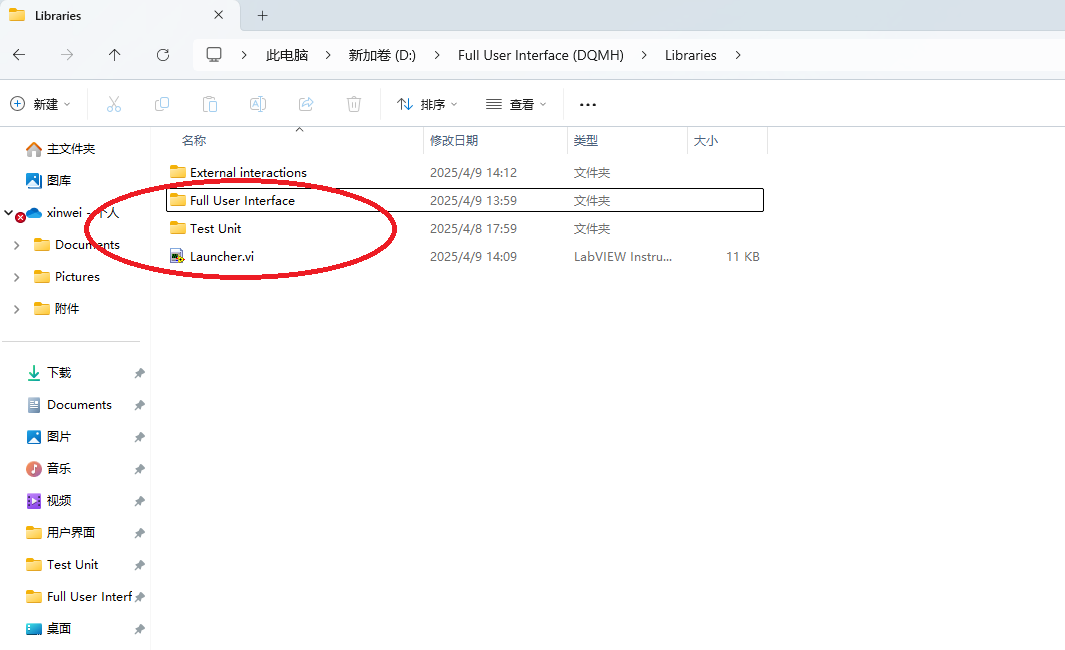Open the 新建 (New) dropdown

pos(41,104)
